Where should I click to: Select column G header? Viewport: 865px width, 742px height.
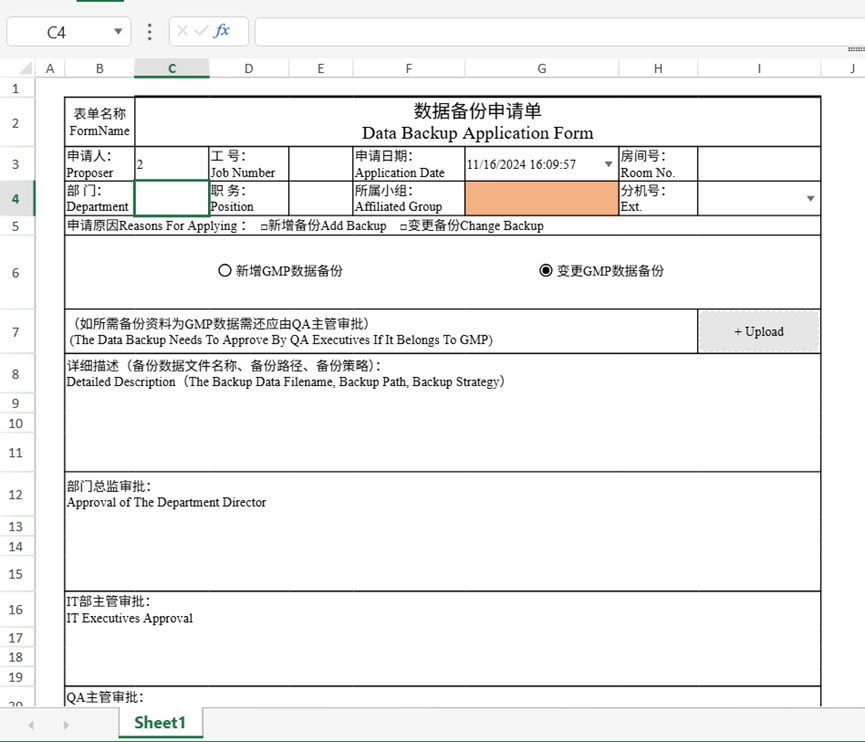[x=541, y=68]
